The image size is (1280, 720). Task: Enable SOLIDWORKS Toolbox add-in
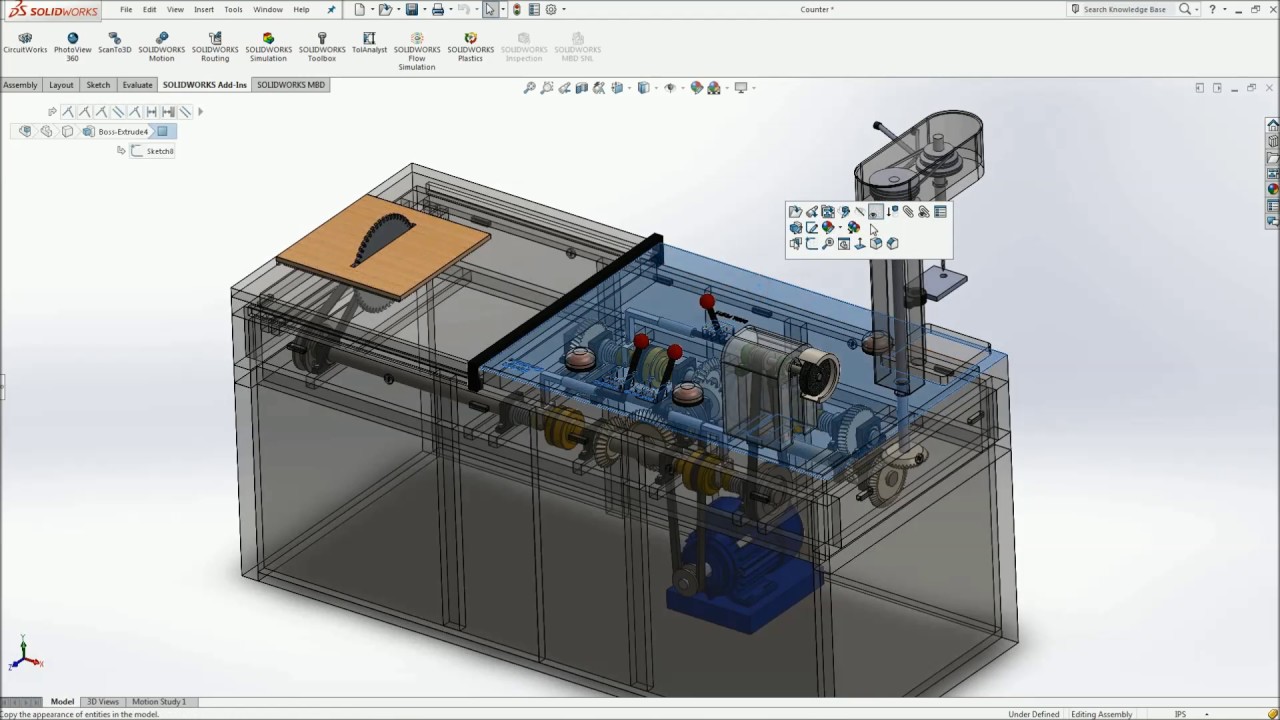(x=322, y=47)
